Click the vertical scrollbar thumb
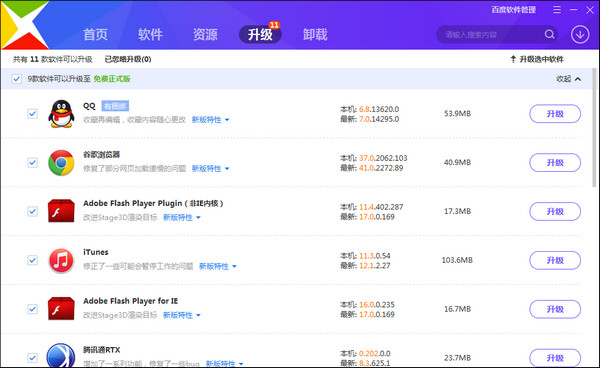 (x=594, y=128)
